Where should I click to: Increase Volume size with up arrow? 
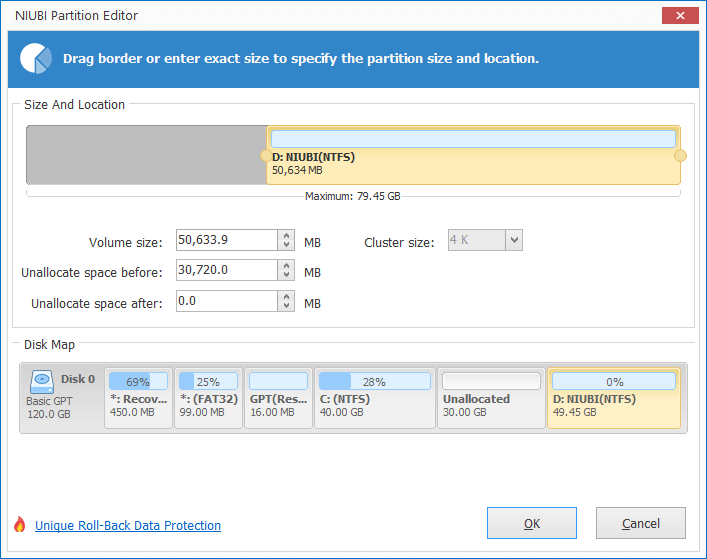click(x=286, y=235)
